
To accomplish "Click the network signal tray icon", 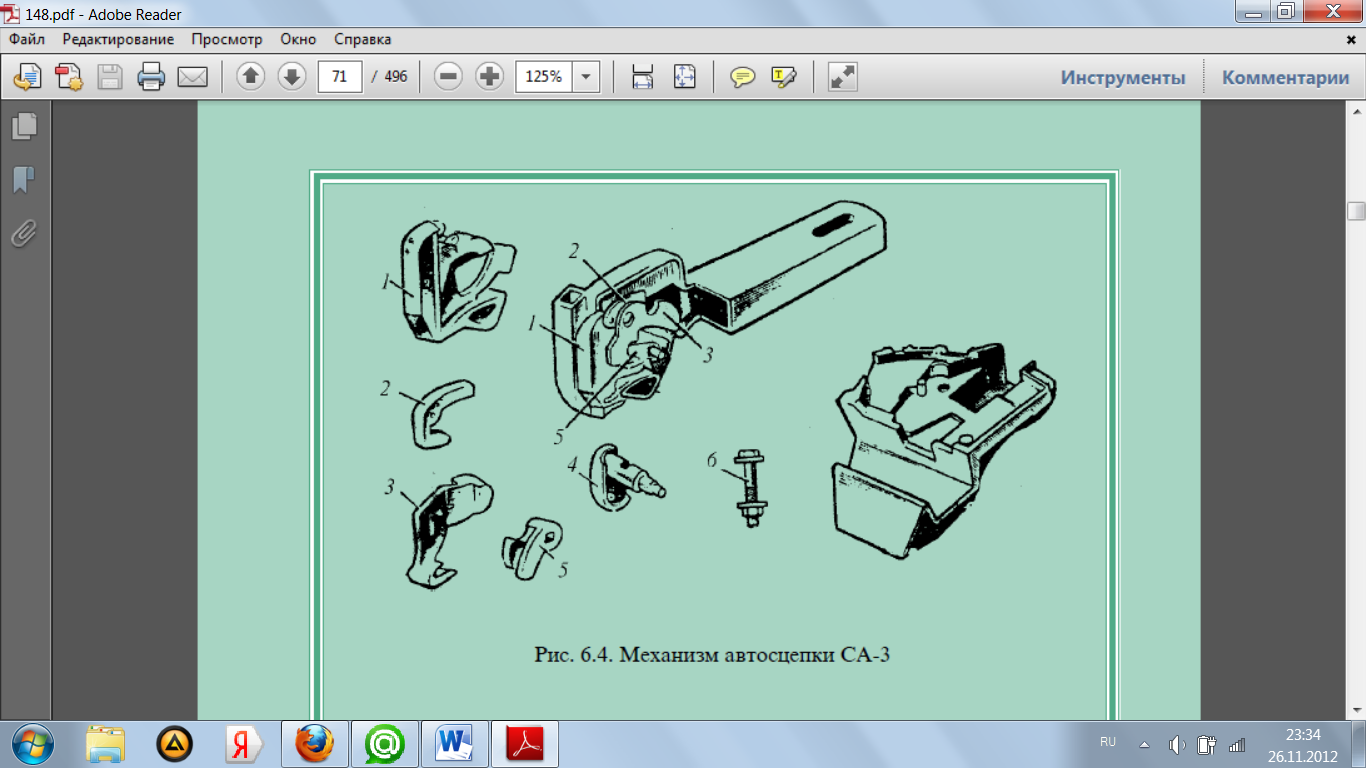I will point(1237,745).
